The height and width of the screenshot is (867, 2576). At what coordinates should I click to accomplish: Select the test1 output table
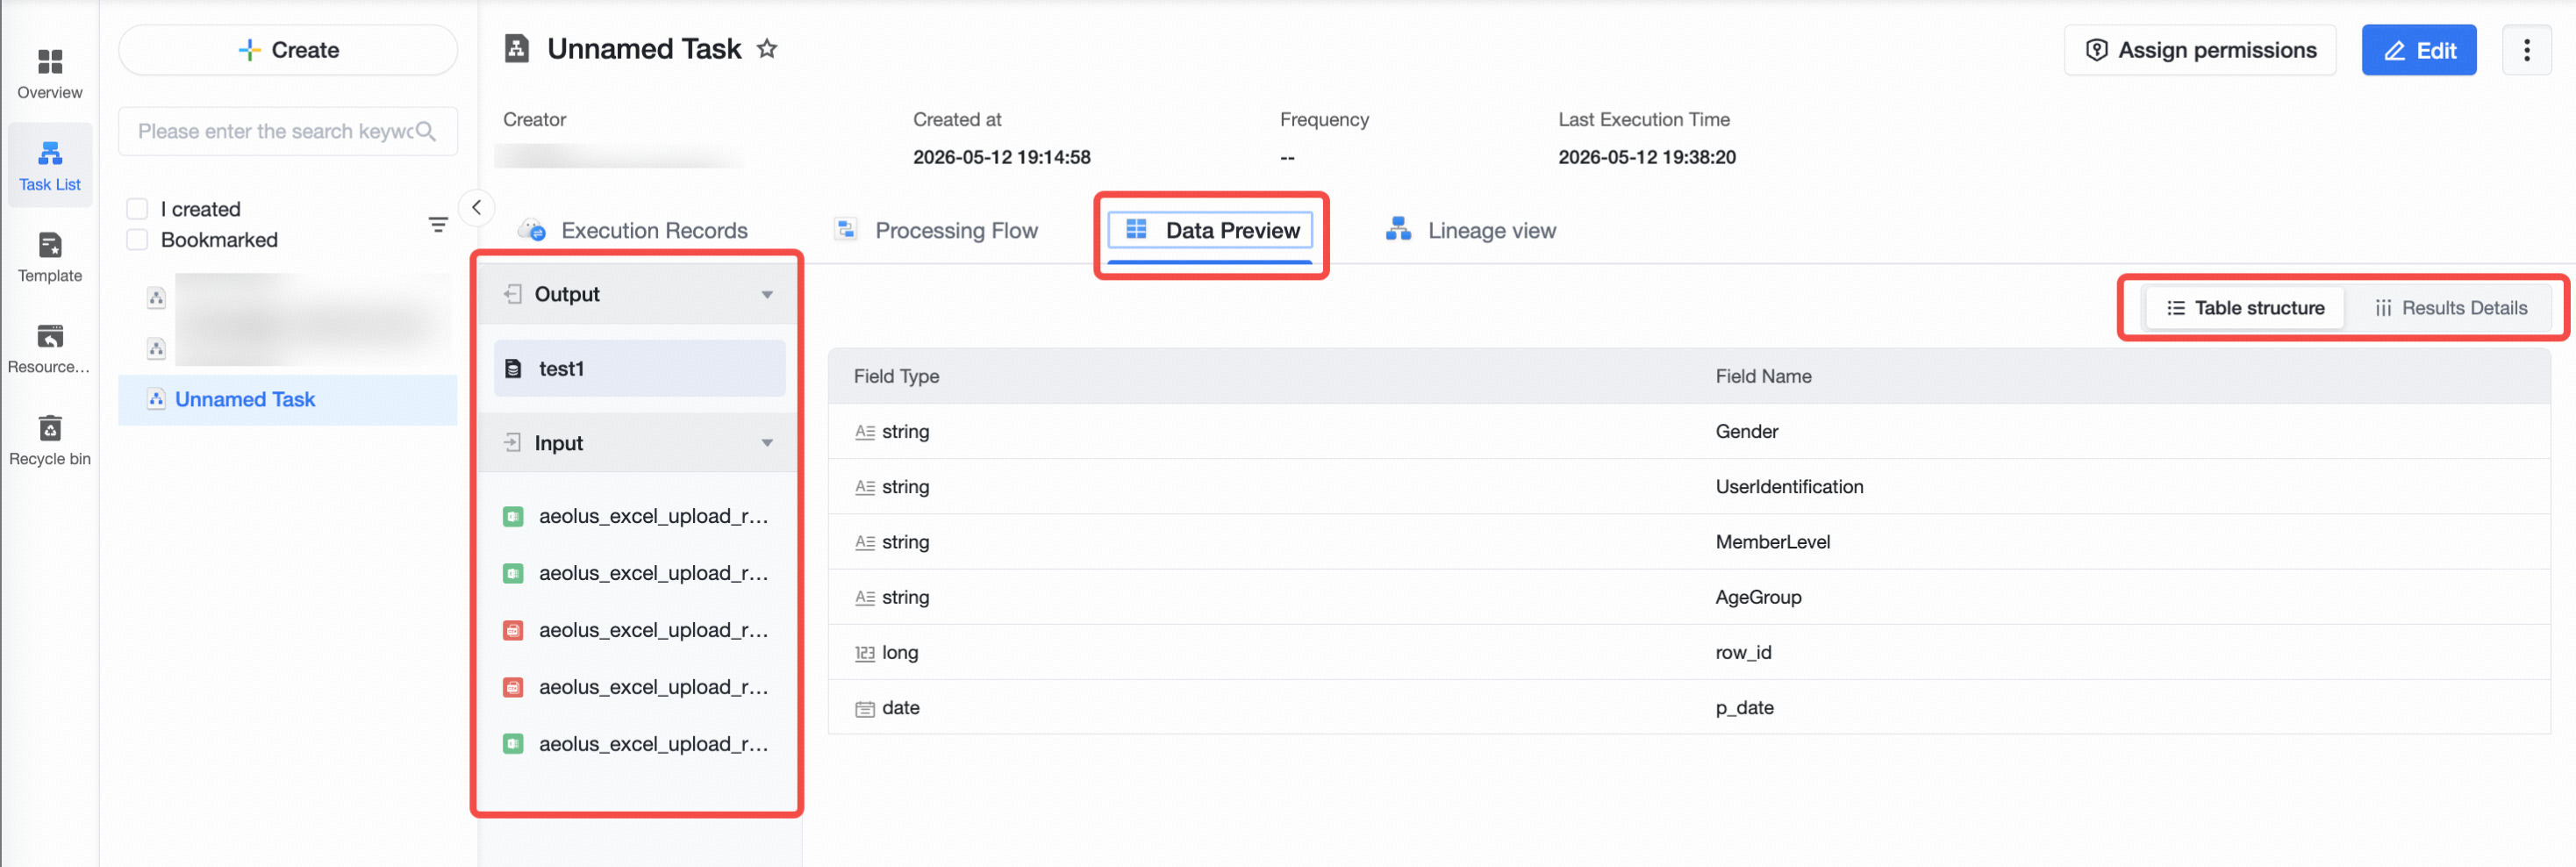639,369
